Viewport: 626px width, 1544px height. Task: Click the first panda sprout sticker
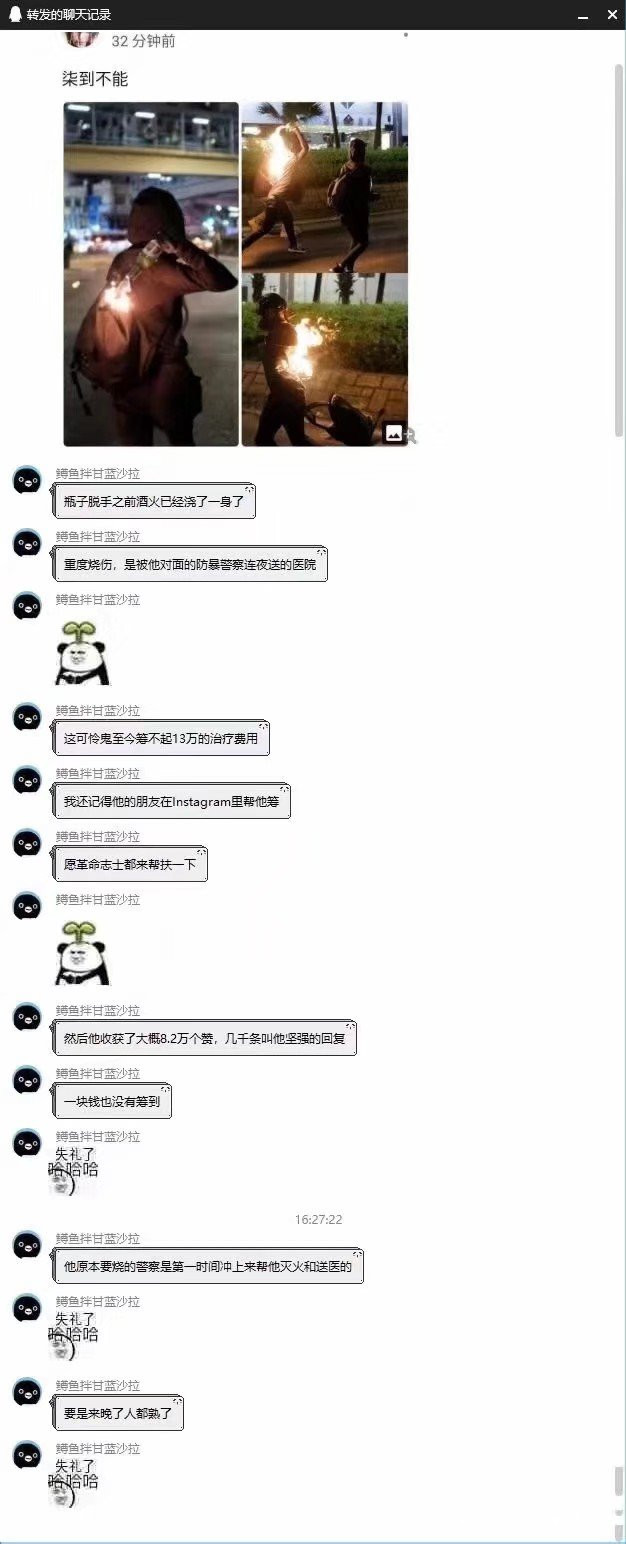tap(81, 652)
